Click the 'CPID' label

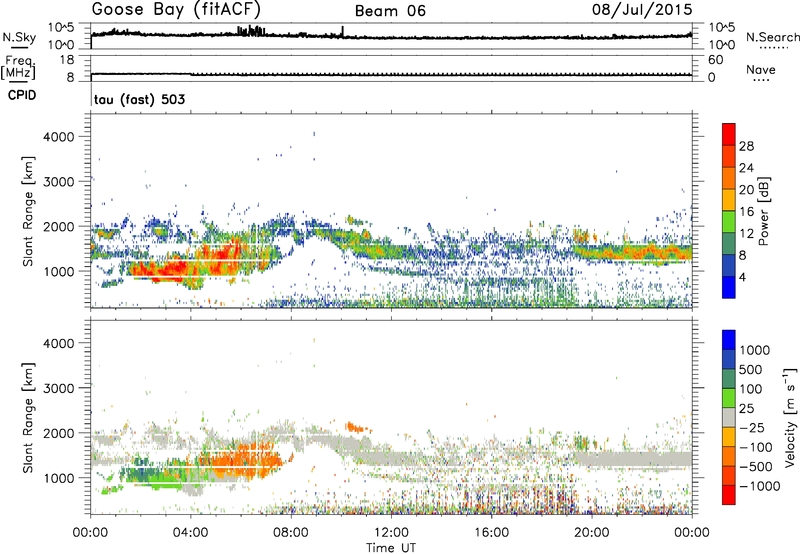pyautogui.click(x=21, y=95)
